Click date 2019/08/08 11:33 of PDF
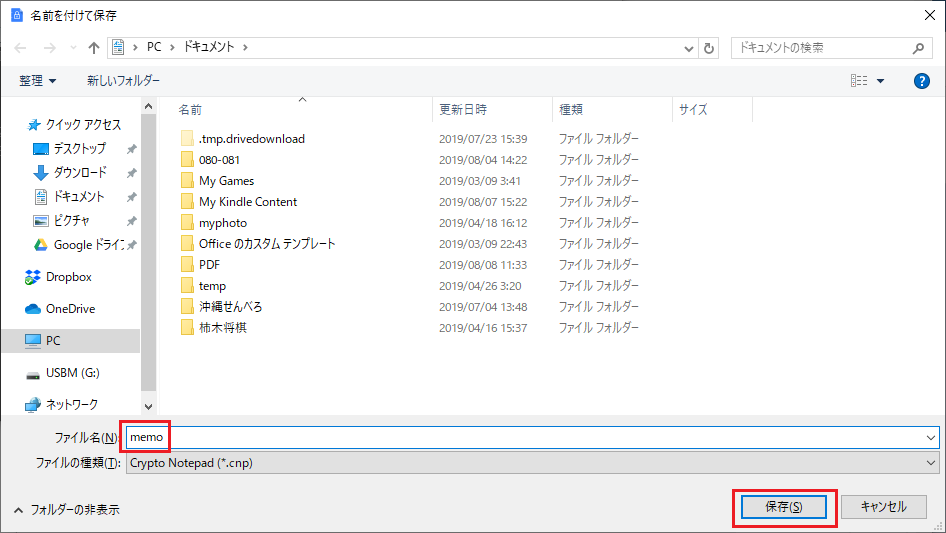Image resolution: width=946 pixels, height=533 pixels. point(483,265)
